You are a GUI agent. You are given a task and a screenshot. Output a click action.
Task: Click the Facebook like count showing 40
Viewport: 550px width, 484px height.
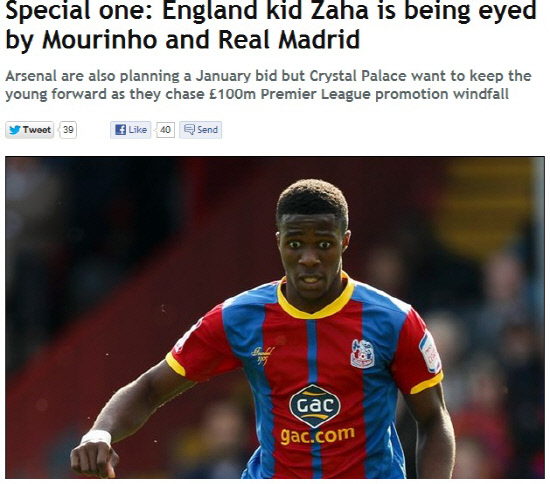pyautogui.click(x=165, y=130)
